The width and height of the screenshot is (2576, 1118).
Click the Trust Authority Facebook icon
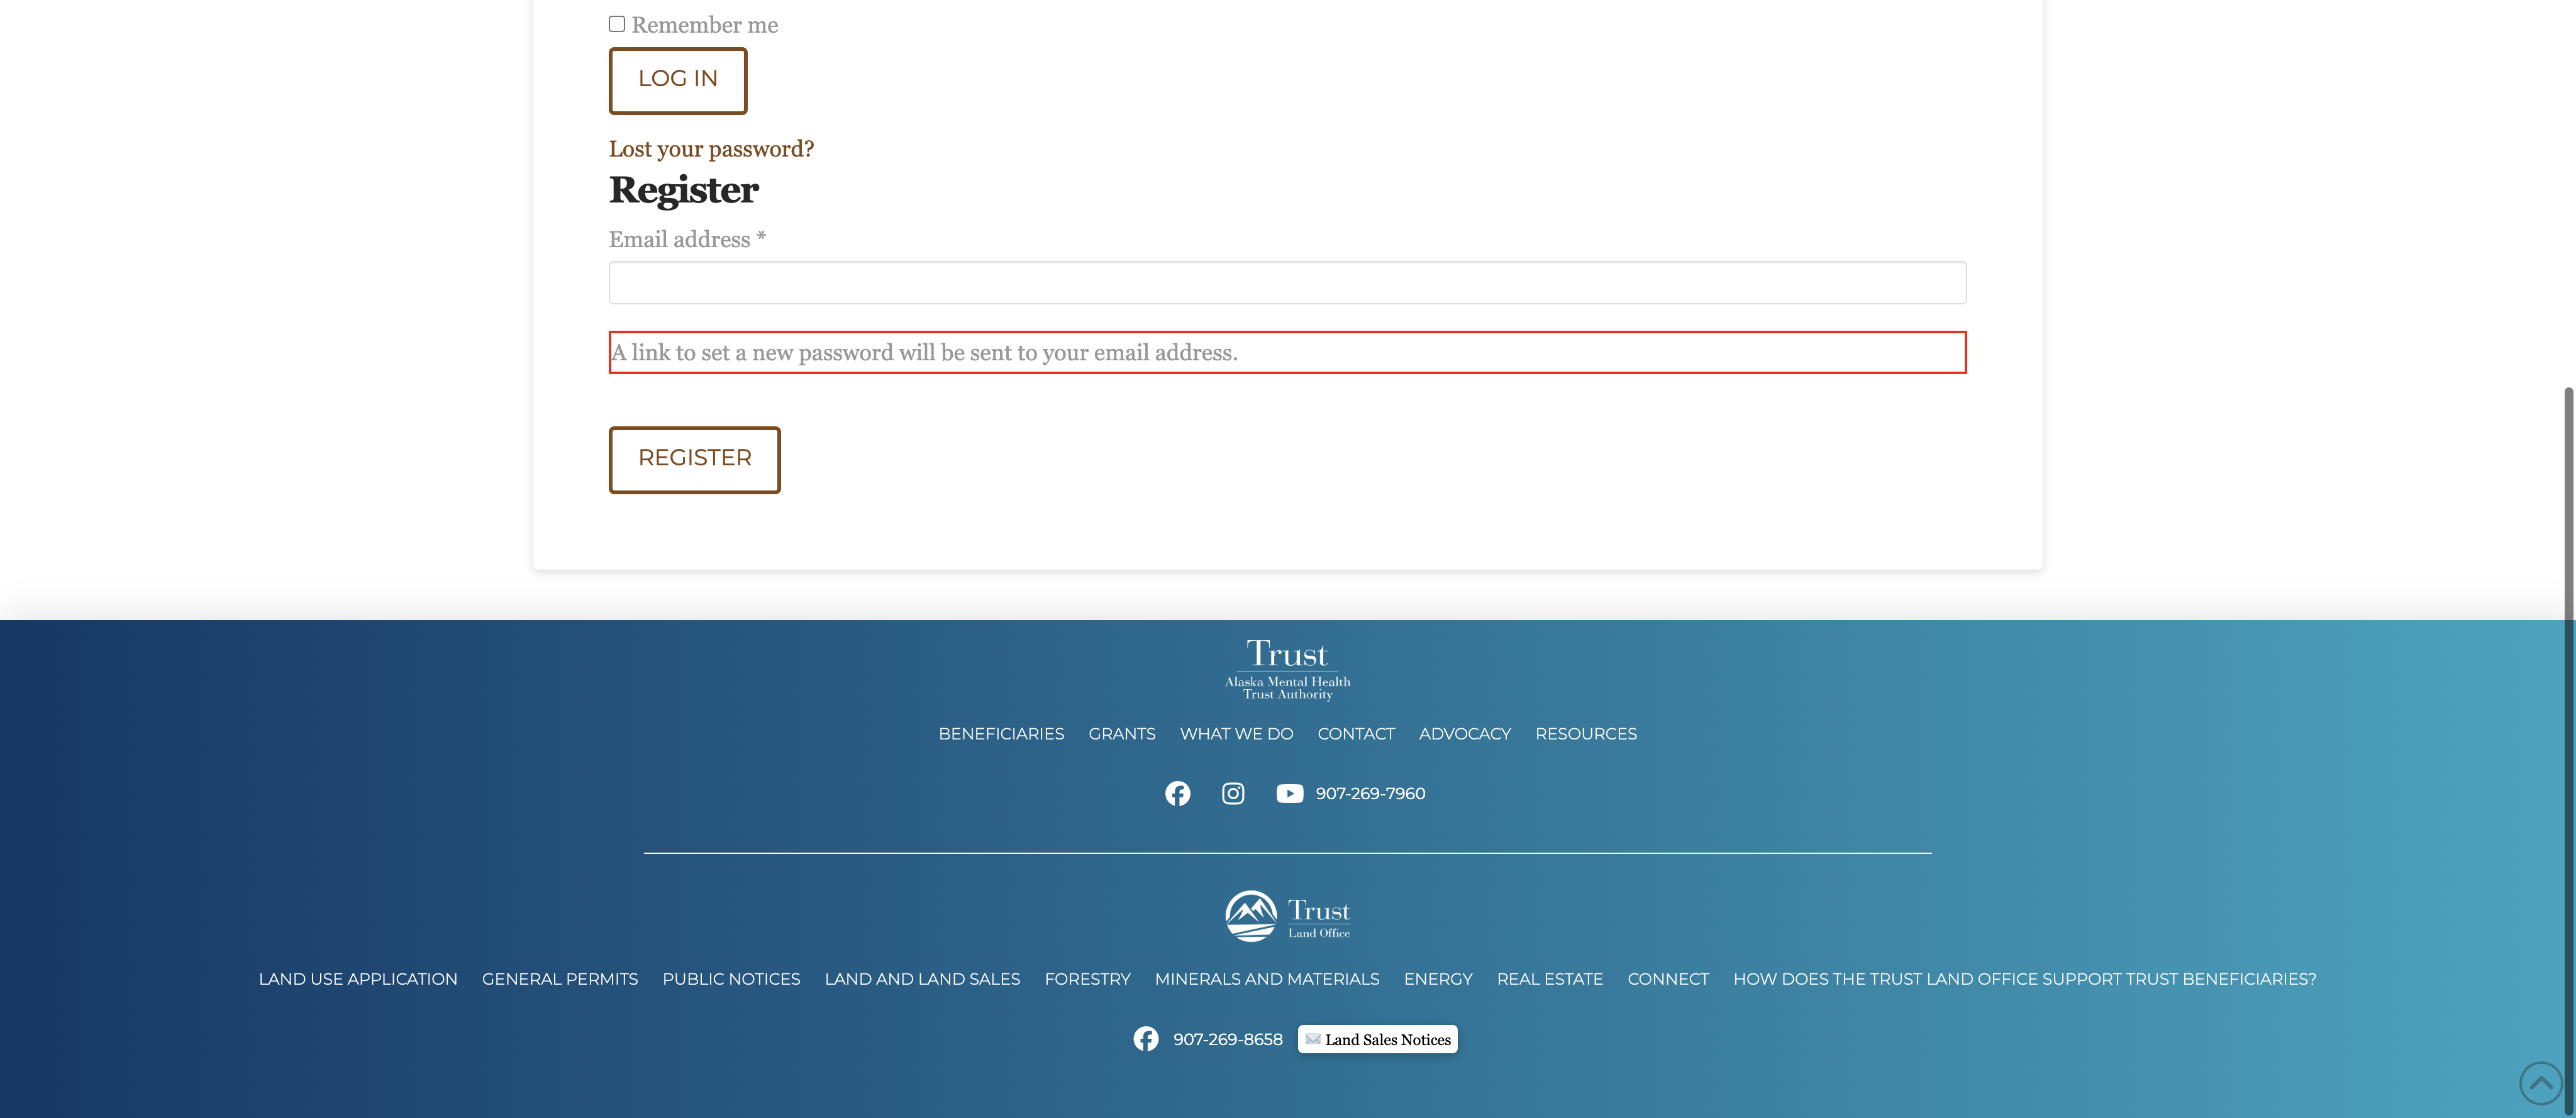tap(1177, 793)
